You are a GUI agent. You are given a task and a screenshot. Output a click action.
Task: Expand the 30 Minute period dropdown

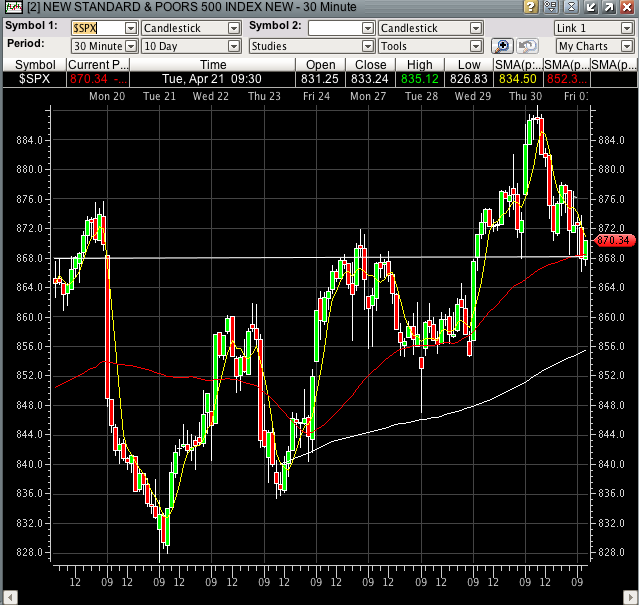pos(131,46)
